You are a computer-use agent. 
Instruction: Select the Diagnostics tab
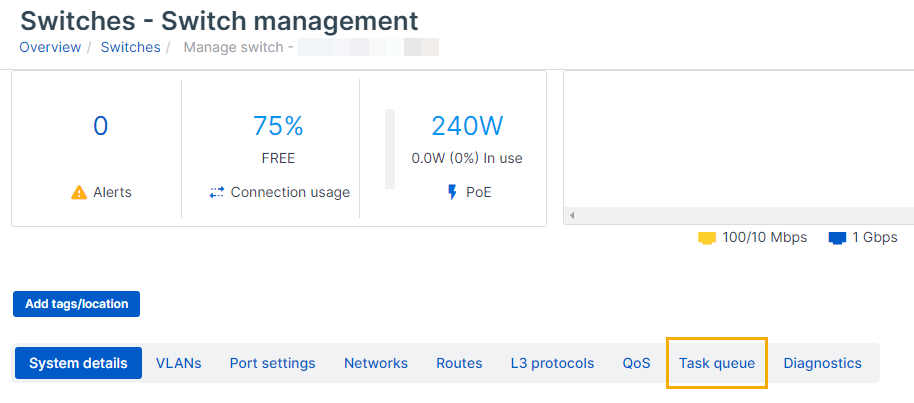(822, 363)
